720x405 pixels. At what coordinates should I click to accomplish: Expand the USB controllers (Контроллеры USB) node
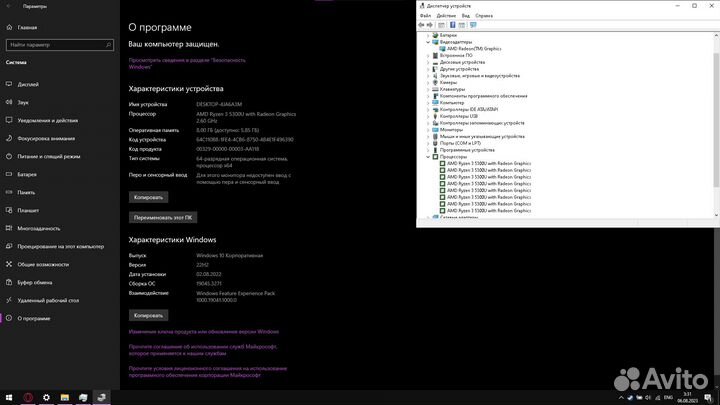tap(428, 116)
